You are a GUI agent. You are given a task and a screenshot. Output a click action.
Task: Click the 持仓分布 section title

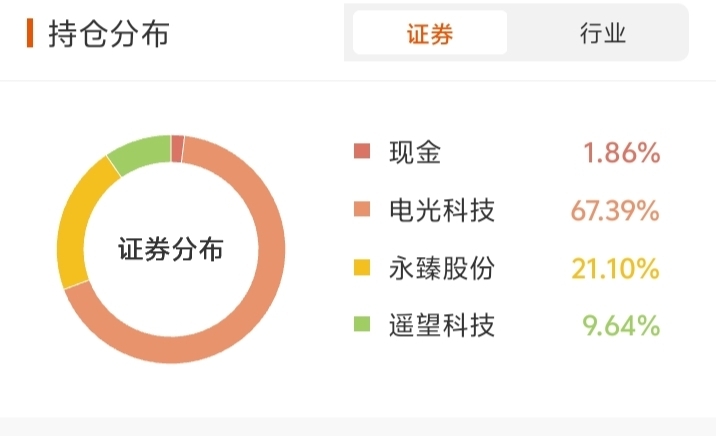(x=109, y=33)
